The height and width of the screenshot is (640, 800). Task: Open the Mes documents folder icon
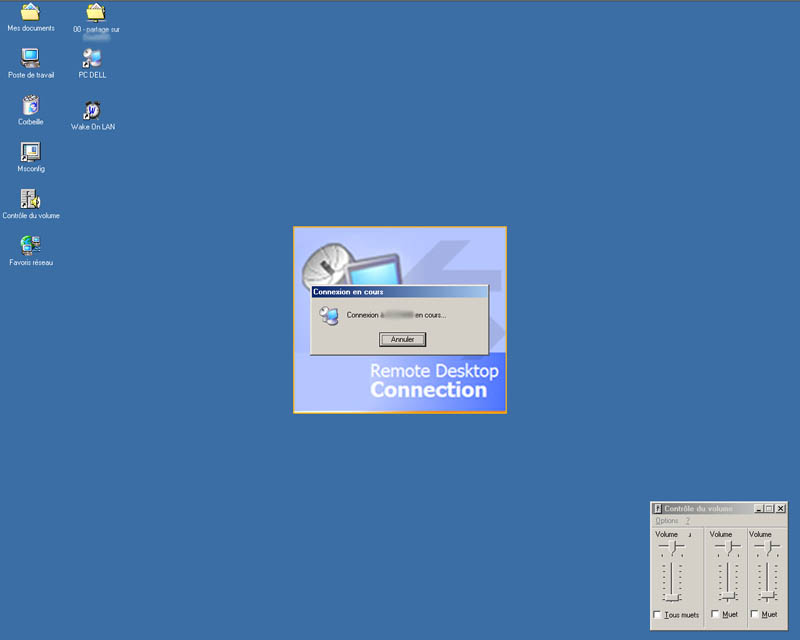(30, 12)
